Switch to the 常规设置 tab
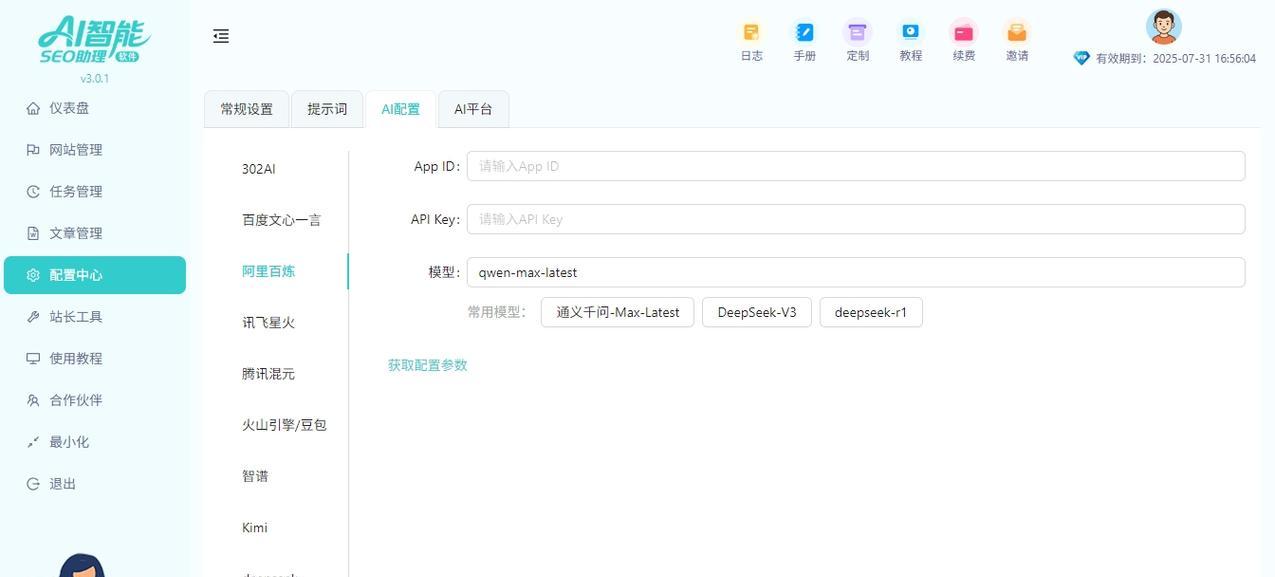 click(246, 109)
